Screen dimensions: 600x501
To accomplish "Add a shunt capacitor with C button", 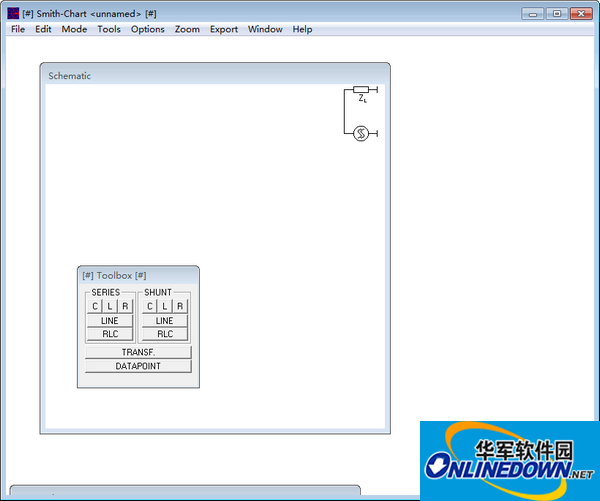I will pos(150,306).
